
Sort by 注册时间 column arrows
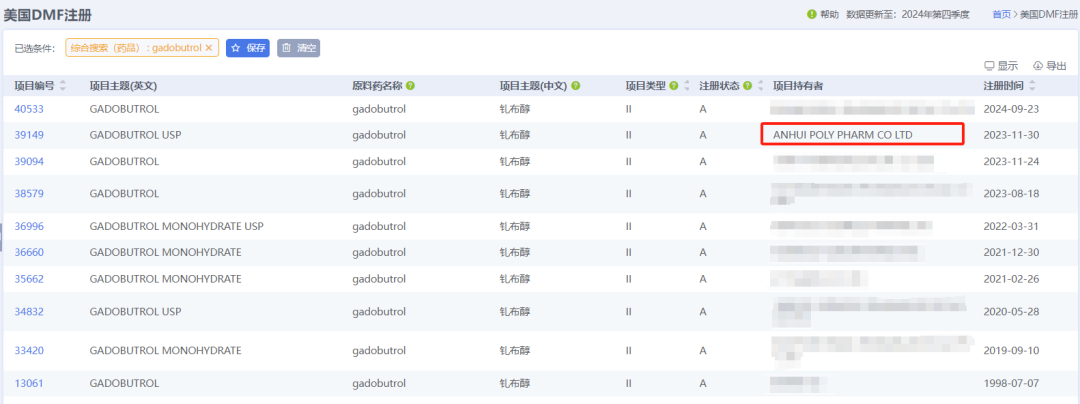1033,86
